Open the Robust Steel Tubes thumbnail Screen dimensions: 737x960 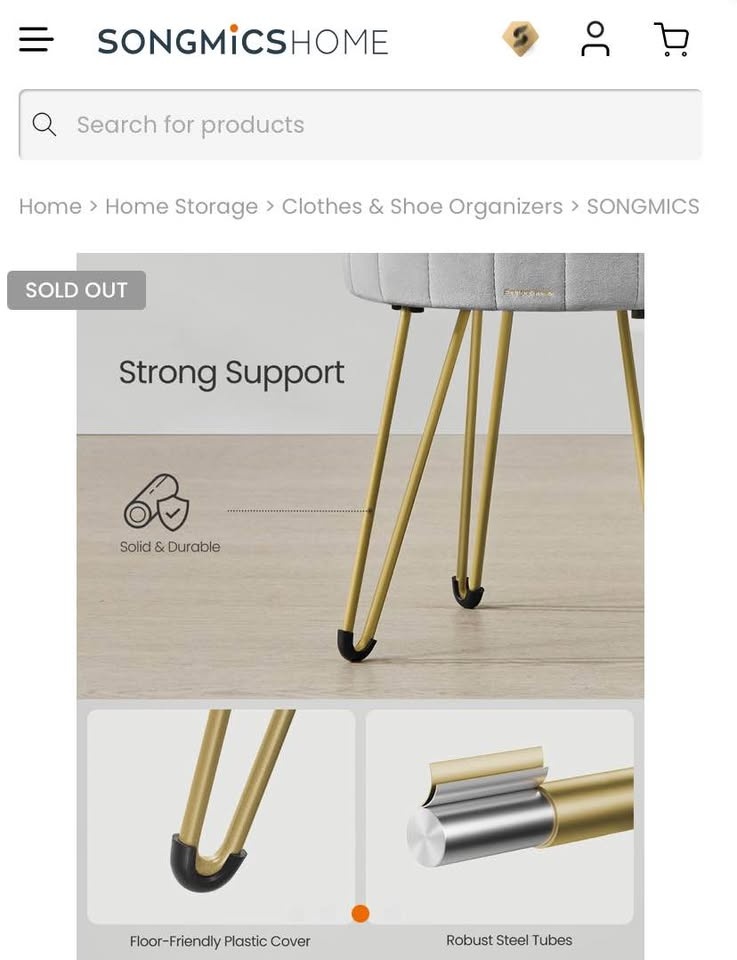point(499,817)
